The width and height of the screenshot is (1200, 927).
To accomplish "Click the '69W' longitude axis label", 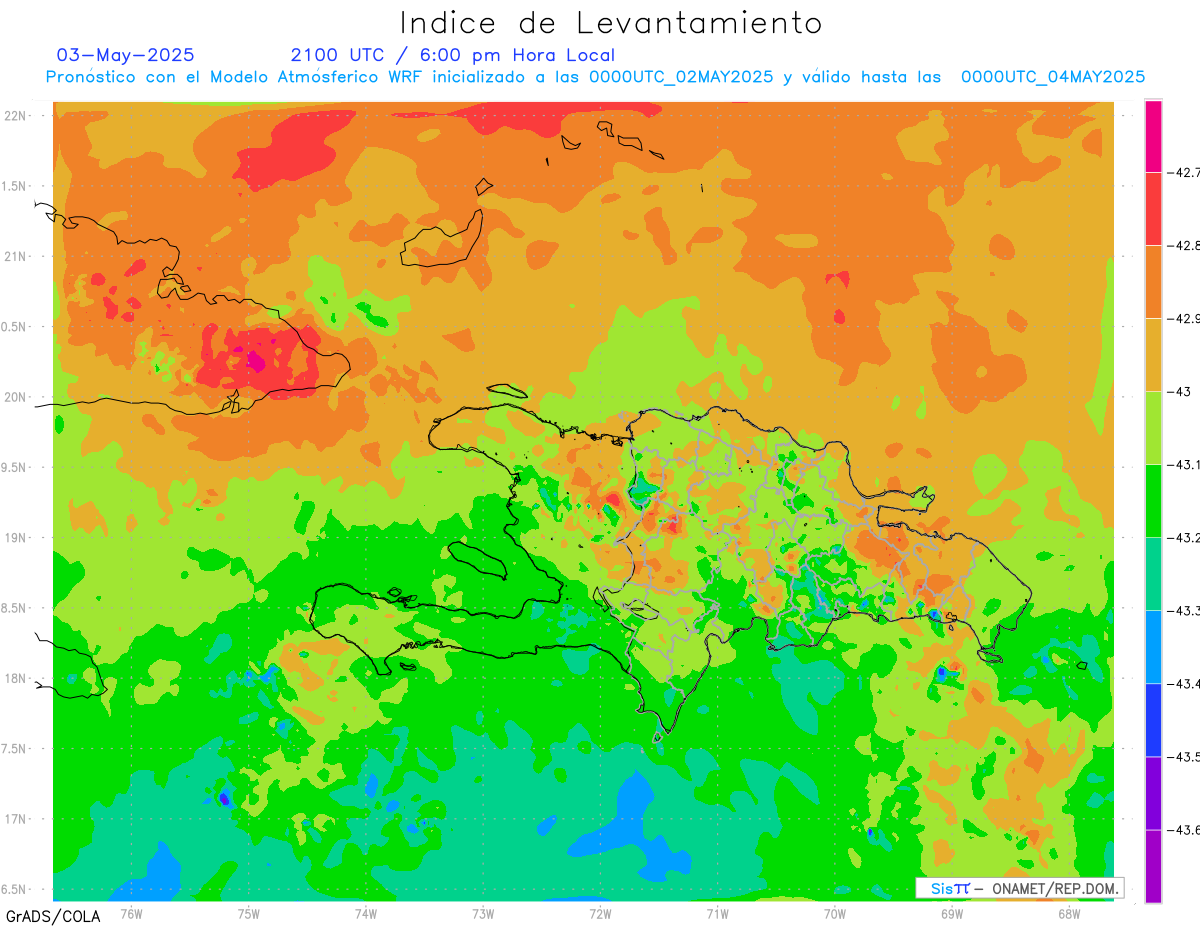I will (x=951, y=913).
